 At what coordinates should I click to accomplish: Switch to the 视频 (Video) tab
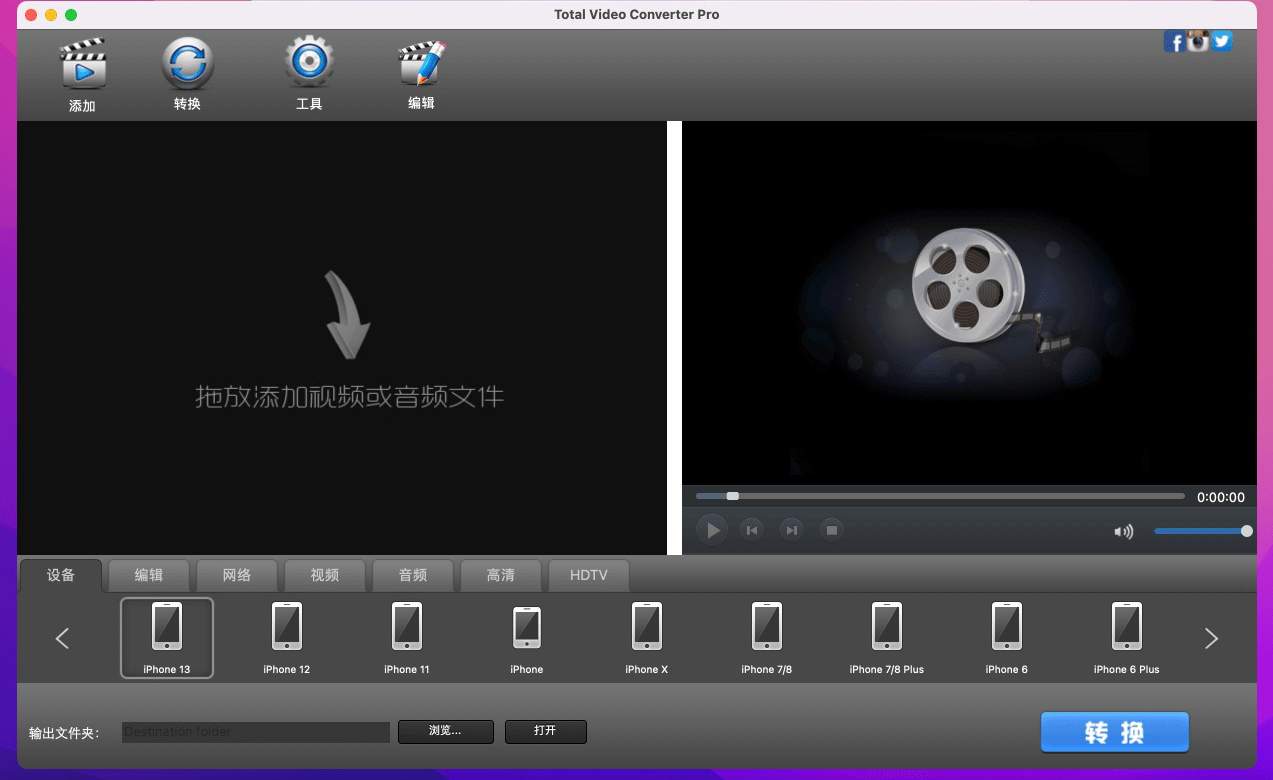pos(325,575)
